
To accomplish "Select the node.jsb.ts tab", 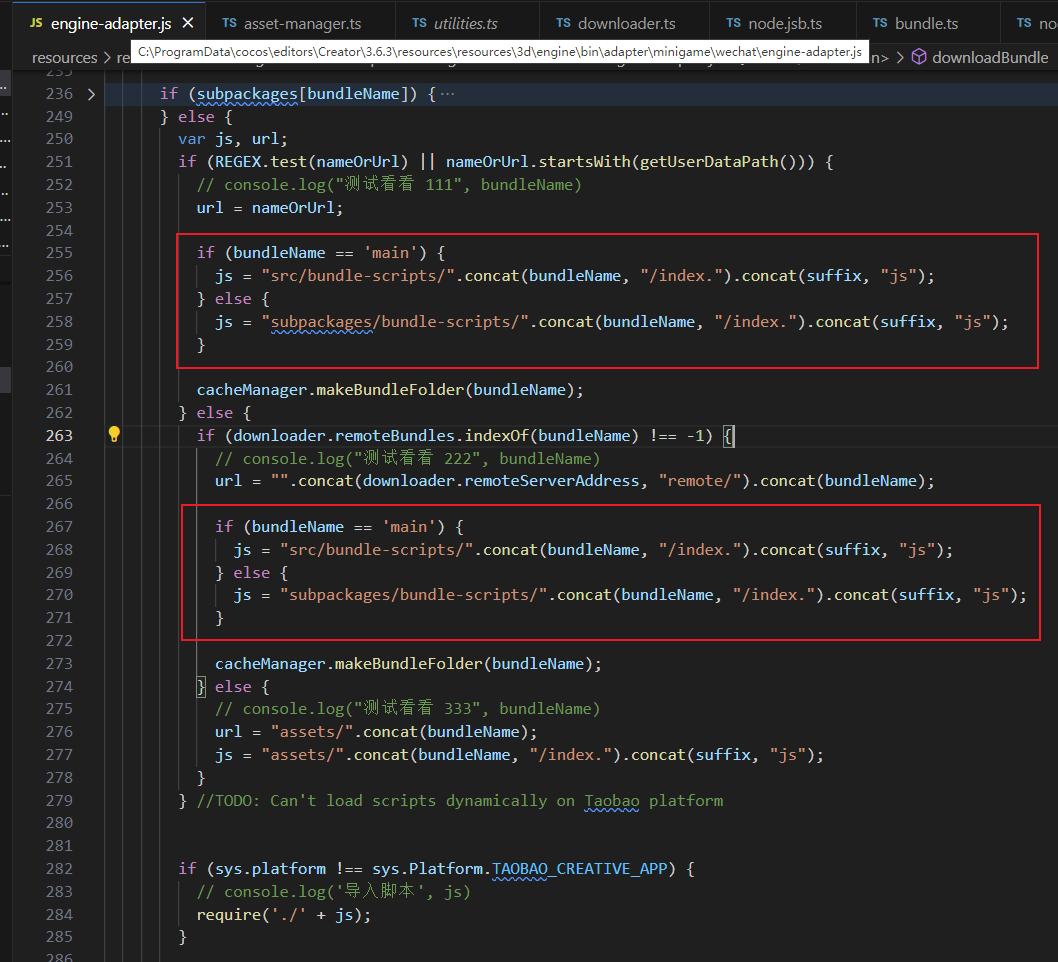I will click(786, 23).
